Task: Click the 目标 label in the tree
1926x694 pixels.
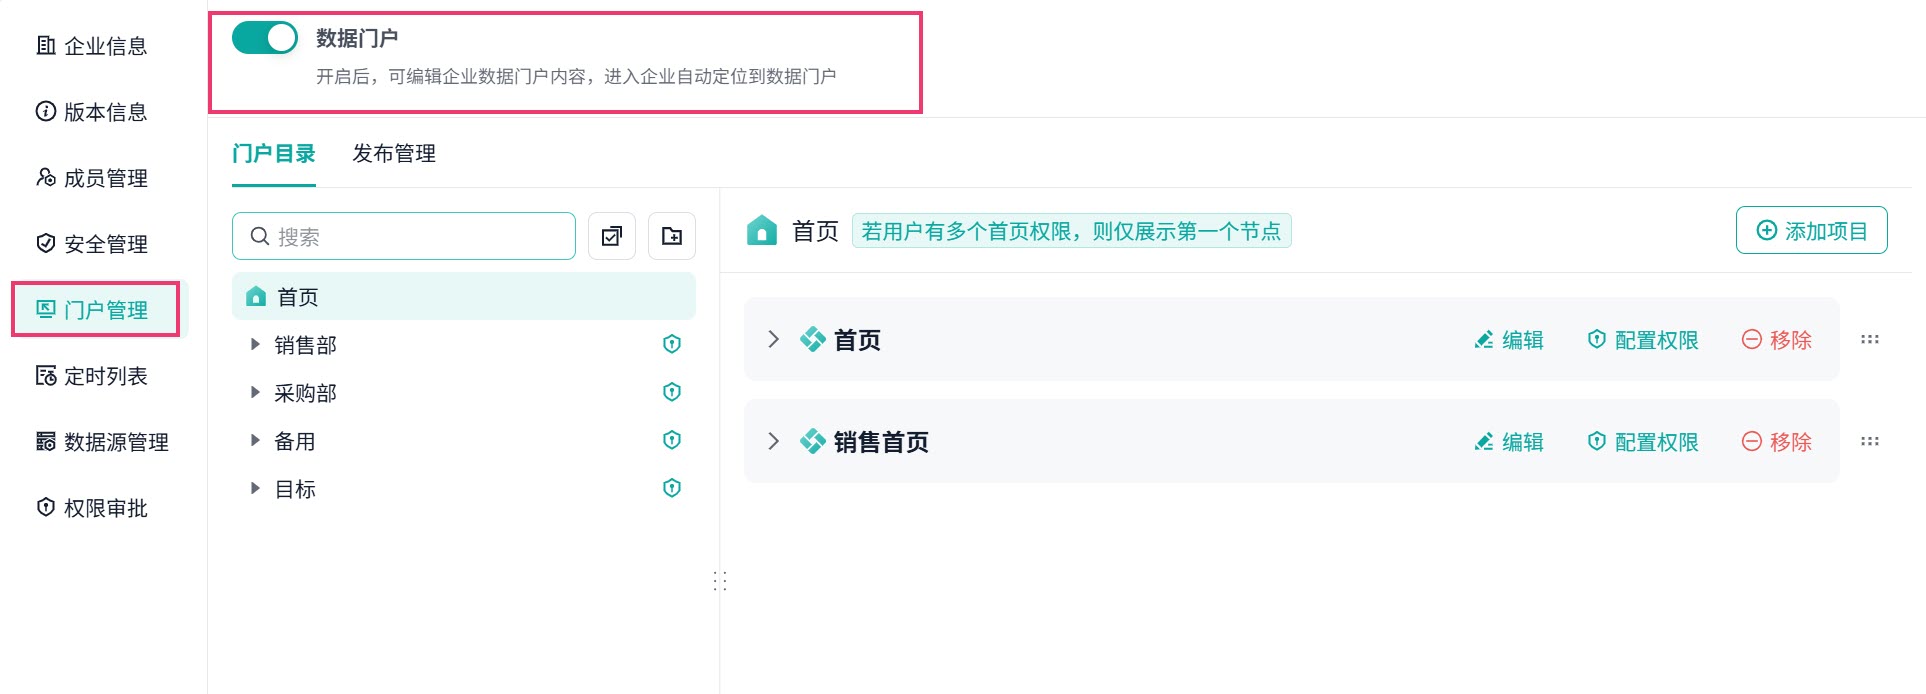Action: [295, 489]
